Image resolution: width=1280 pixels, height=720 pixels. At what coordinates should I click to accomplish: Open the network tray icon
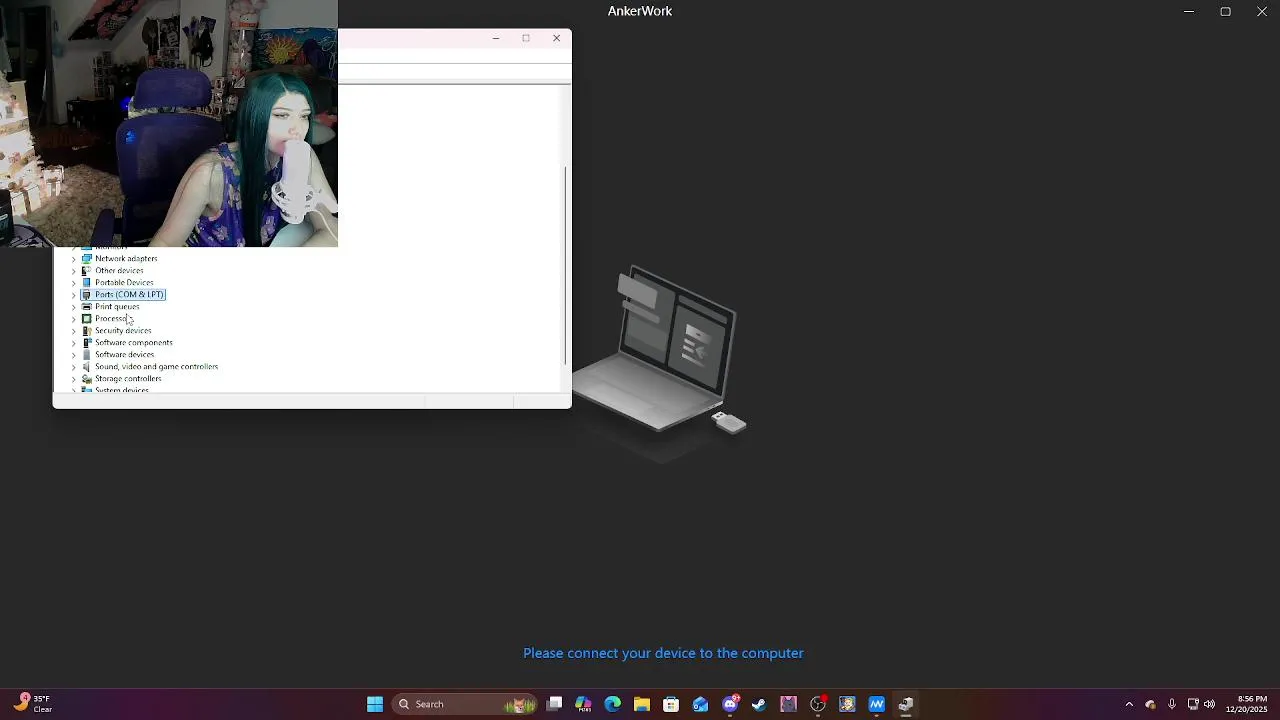[x=1192, y=704]
